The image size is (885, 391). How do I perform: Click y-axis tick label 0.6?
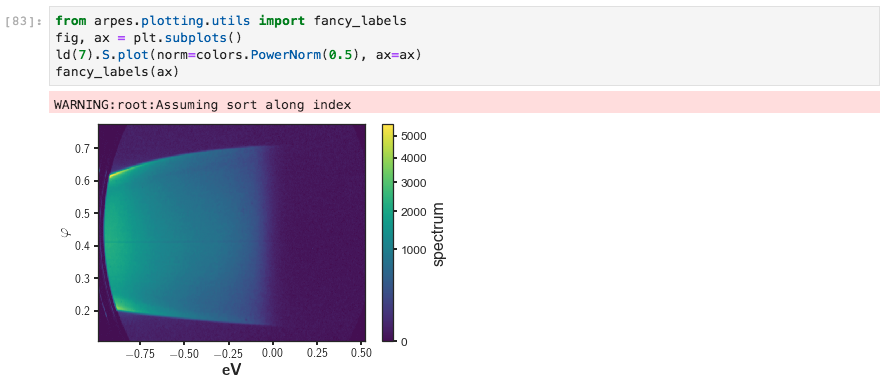[82, 181]
